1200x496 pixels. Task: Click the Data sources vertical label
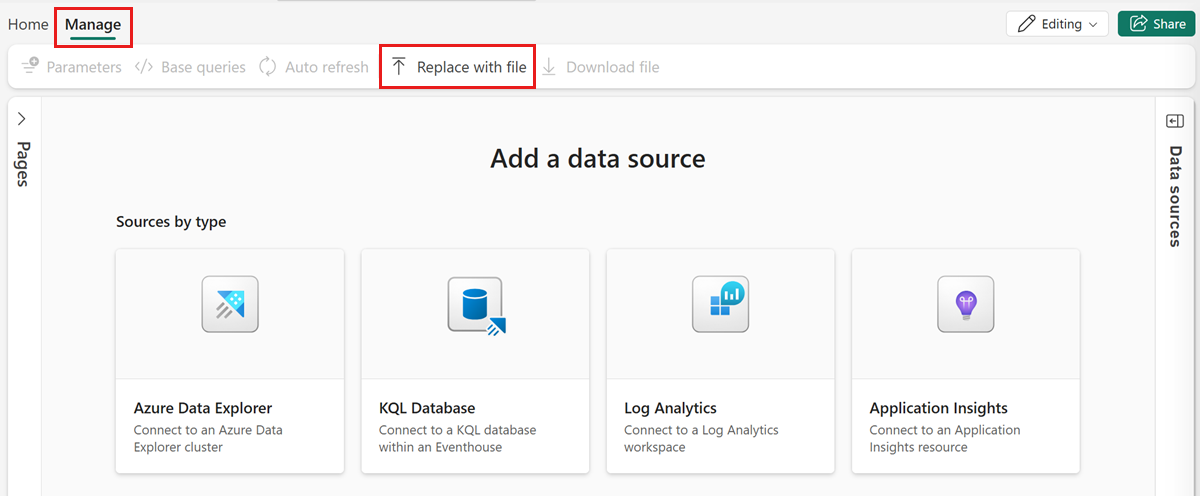(1175, 196)
